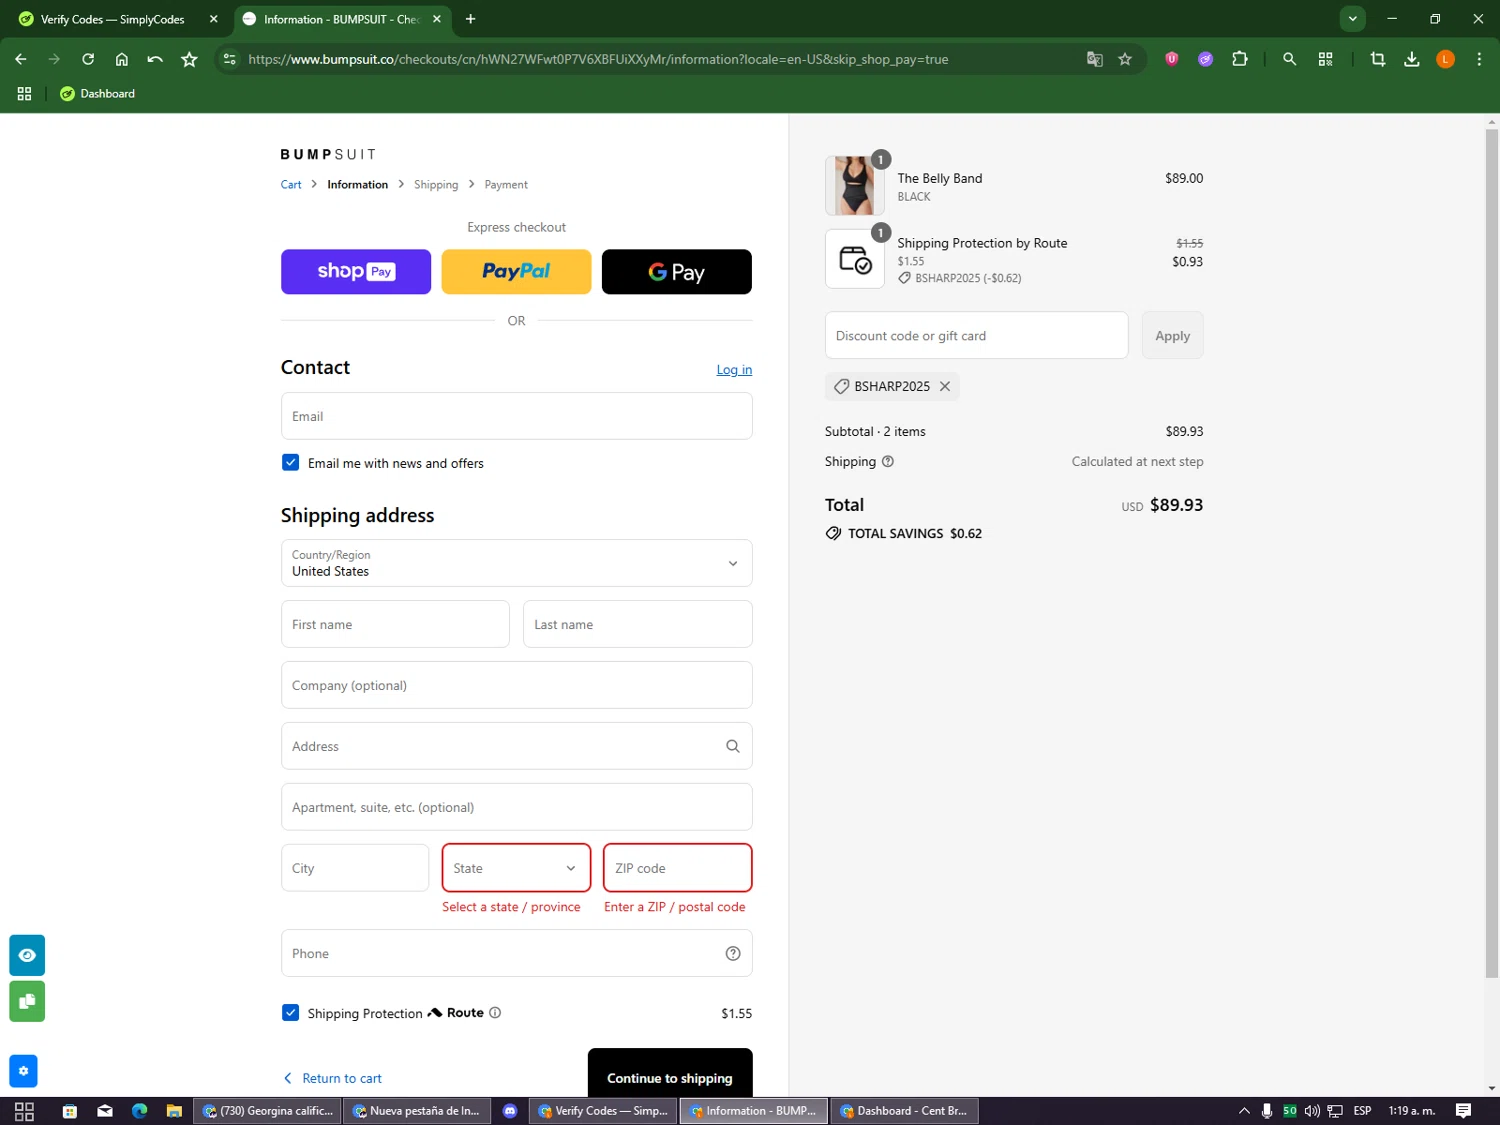
Task: Open Dashboard - Cent Br taskbar window
Action: coord(904,1111)
